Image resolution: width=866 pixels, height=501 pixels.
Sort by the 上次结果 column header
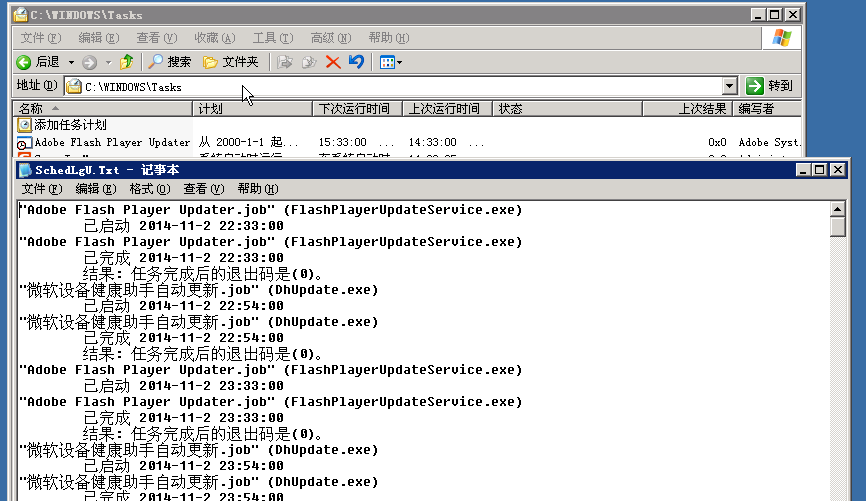coord(687,109)
